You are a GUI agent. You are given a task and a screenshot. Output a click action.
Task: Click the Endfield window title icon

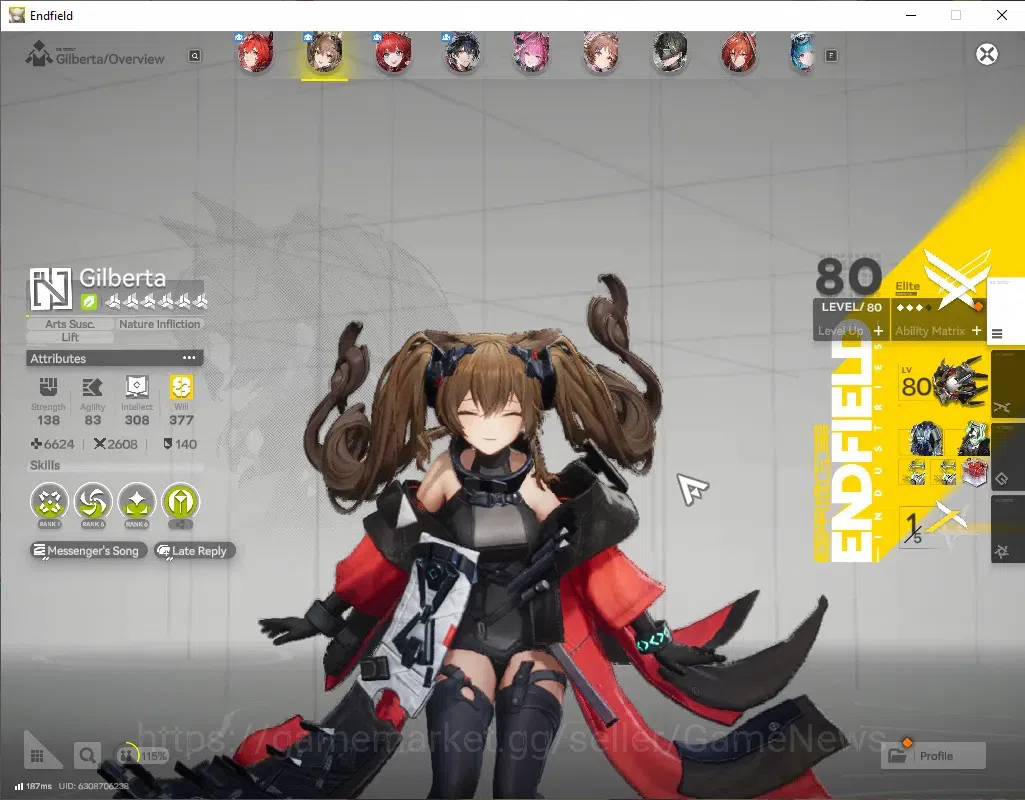pos(16,15)
